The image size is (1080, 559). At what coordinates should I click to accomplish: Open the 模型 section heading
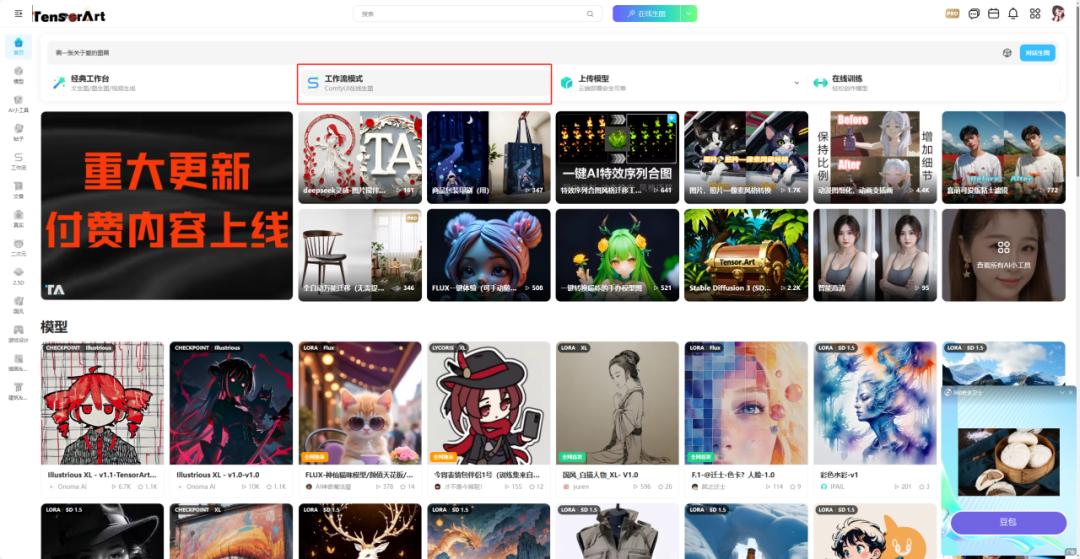54,326
